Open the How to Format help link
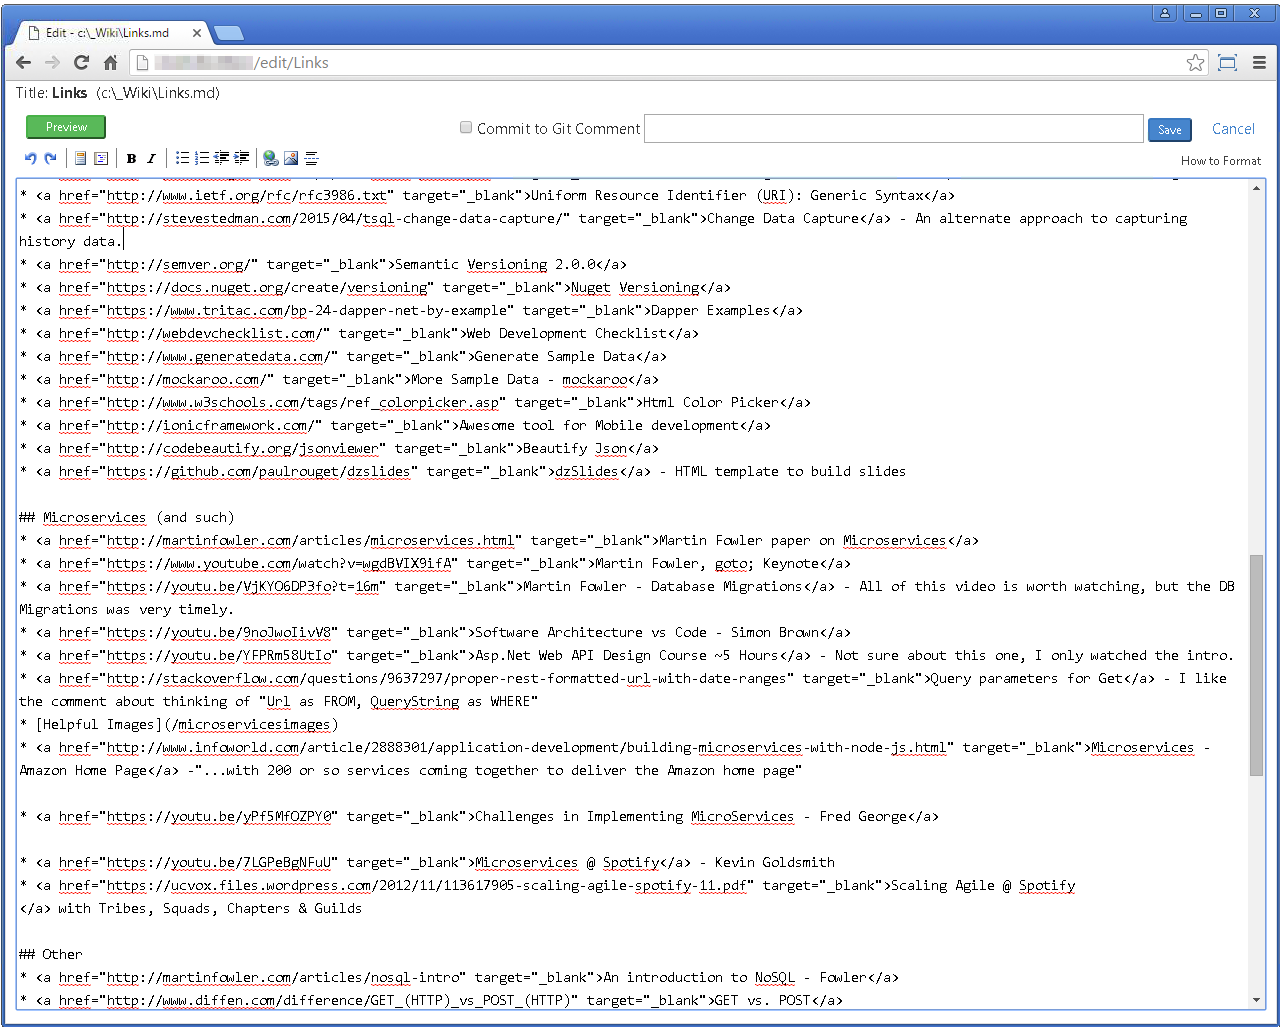Screen dimensions: 1280x1027 pyautogui.click(x=1220, y=160)
